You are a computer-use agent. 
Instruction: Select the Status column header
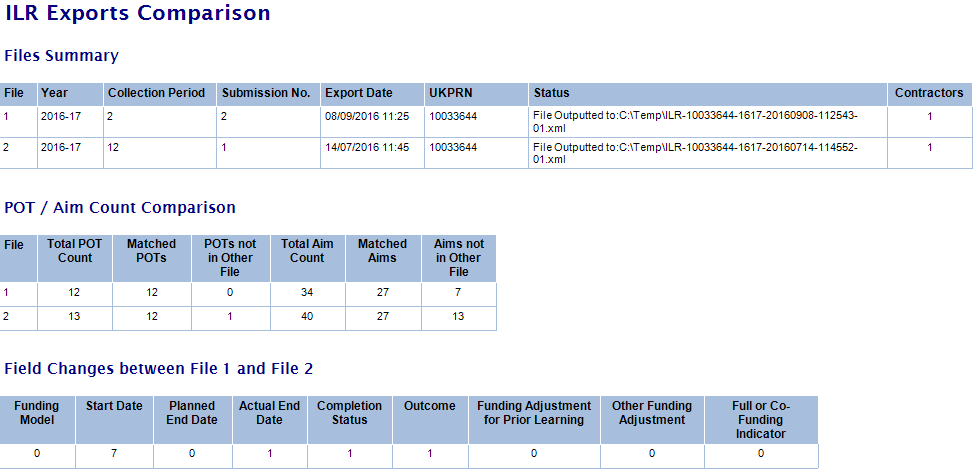(552, 93)
